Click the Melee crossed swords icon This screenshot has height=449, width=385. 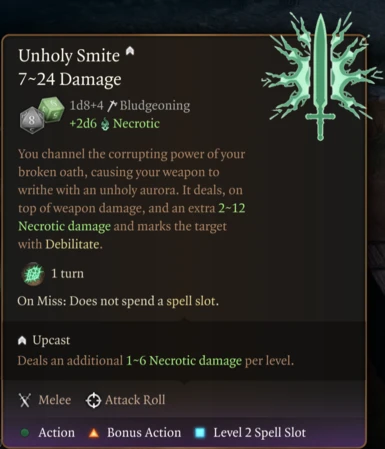click(25, 400)
